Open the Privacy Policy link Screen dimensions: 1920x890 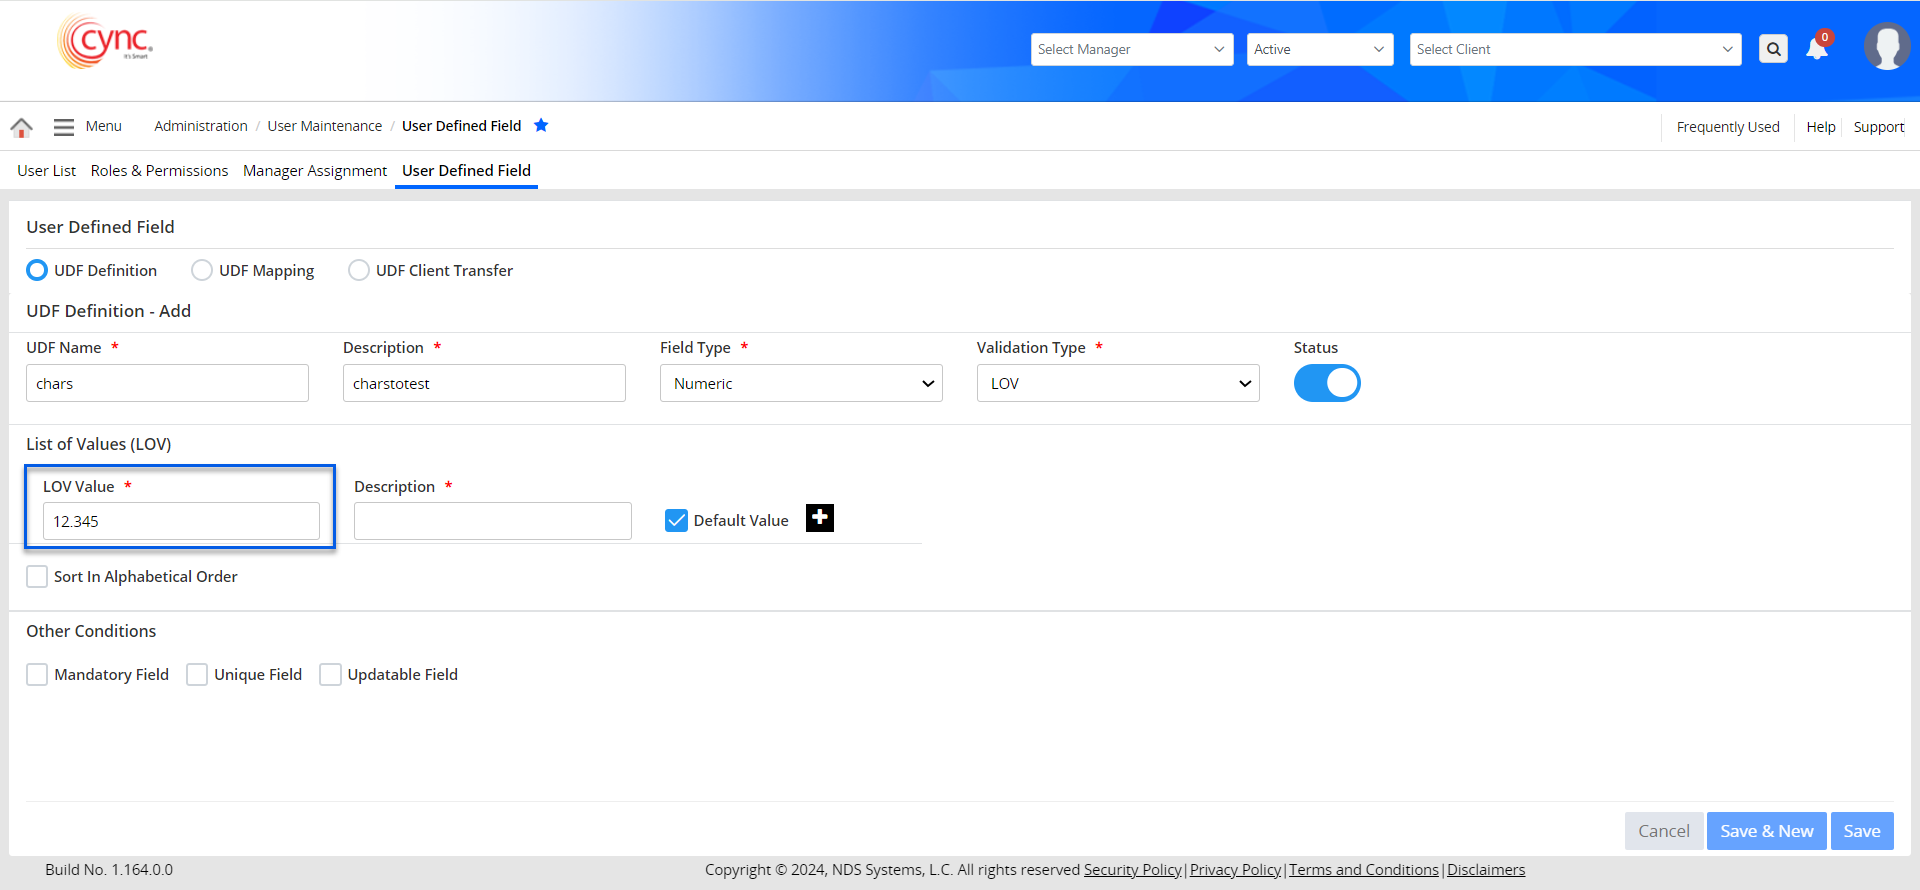1235,870
